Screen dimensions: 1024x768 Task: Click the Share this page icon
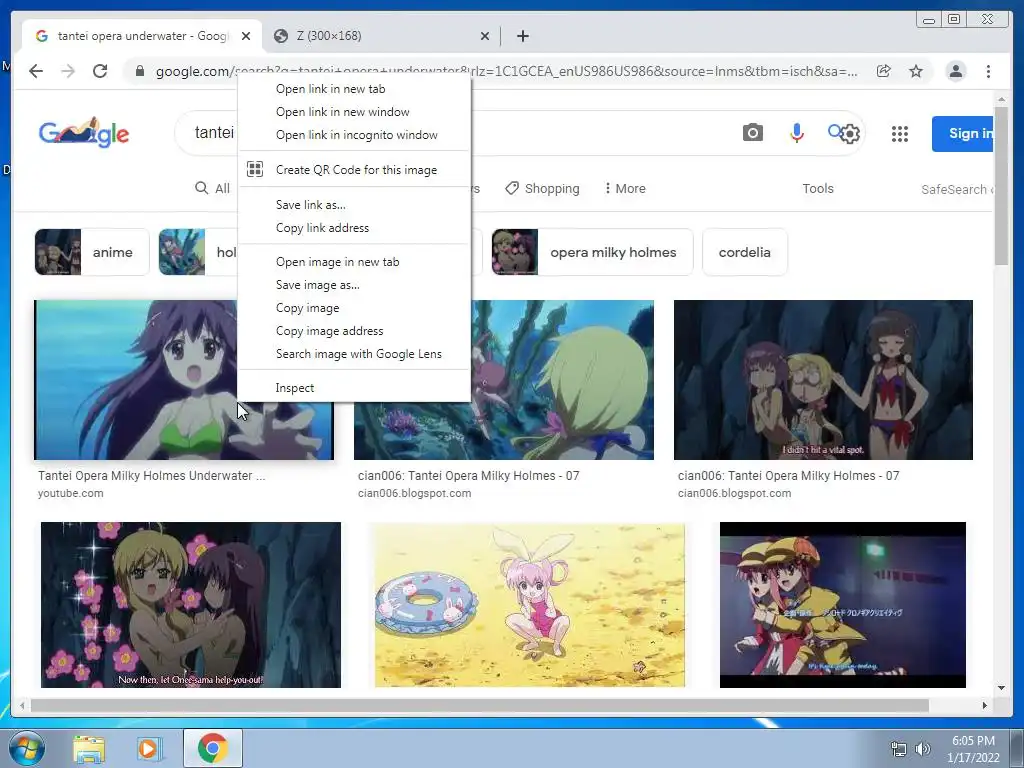point(884,71)
